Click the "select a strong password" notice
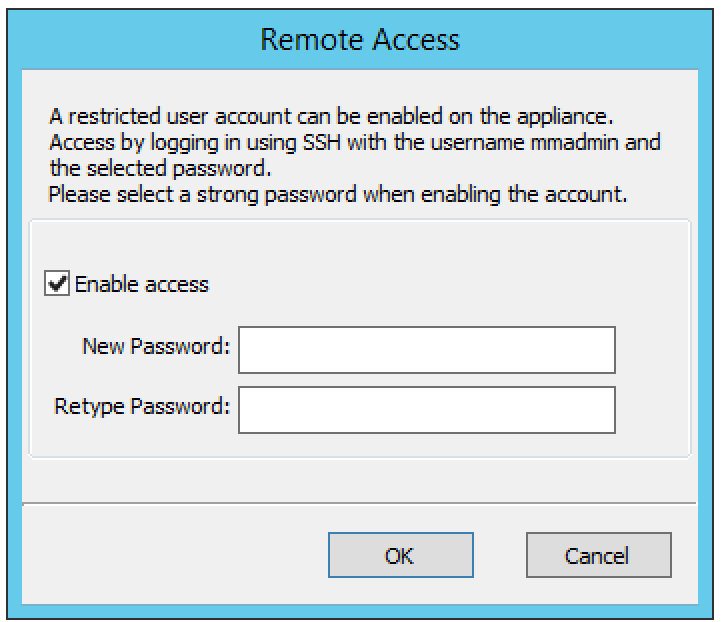This screenshot has width=726, height=622. tap(337, 194)
